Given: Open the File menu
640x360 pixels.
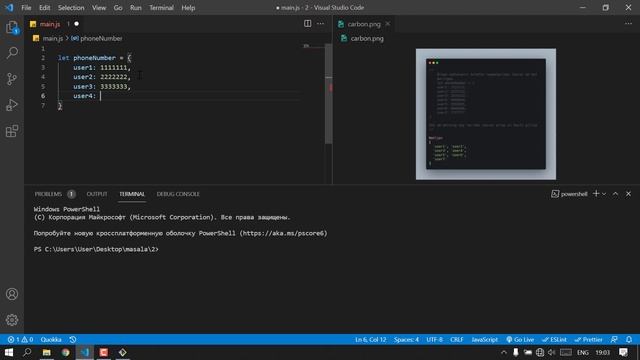Looking at the screenshot, I should 26,8.
